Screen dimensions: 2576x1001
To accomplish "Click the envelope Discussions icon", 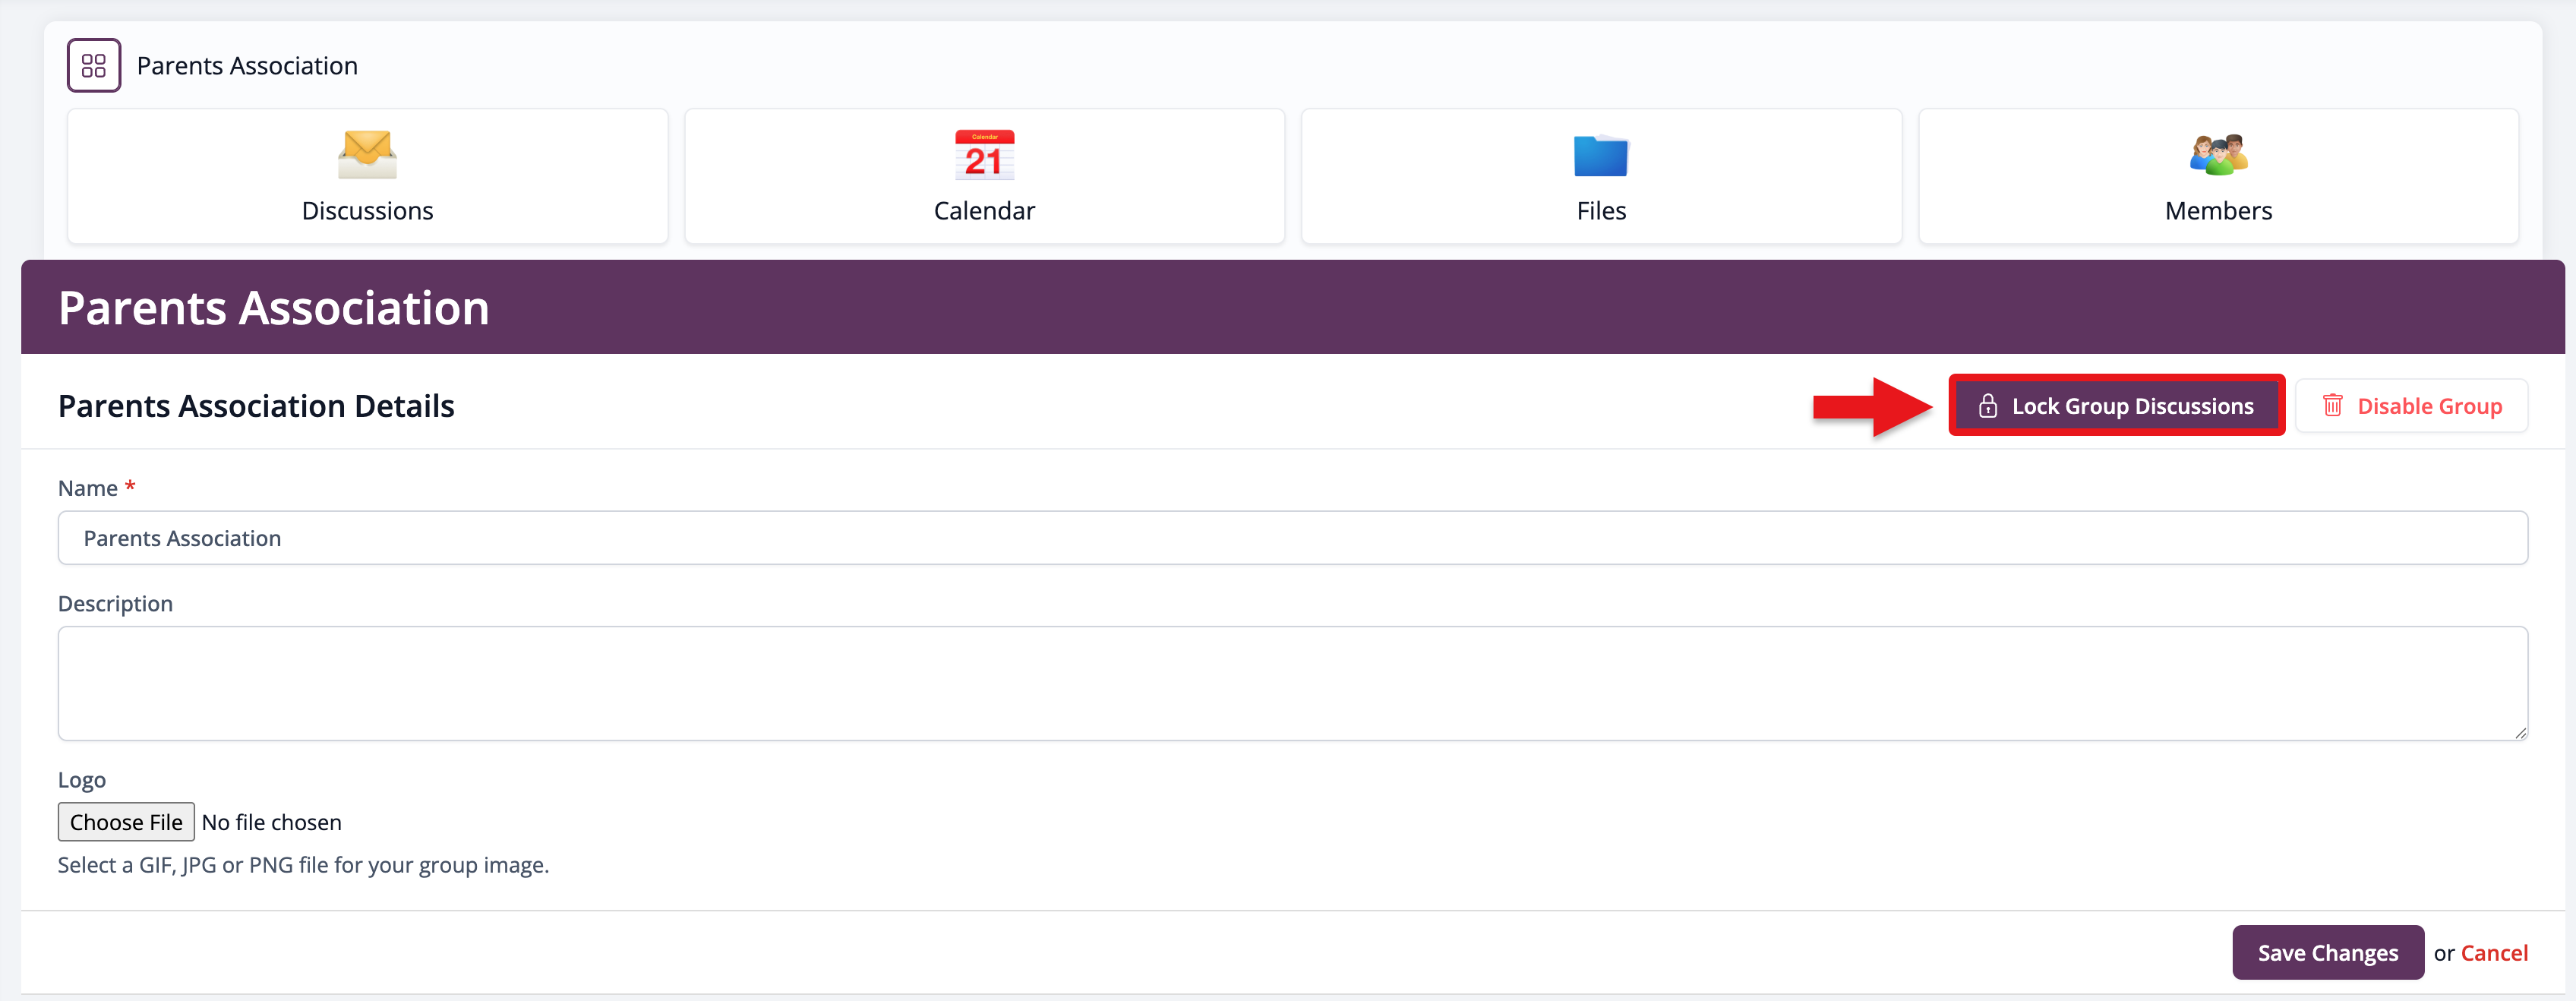I will [x=367, y=155].
